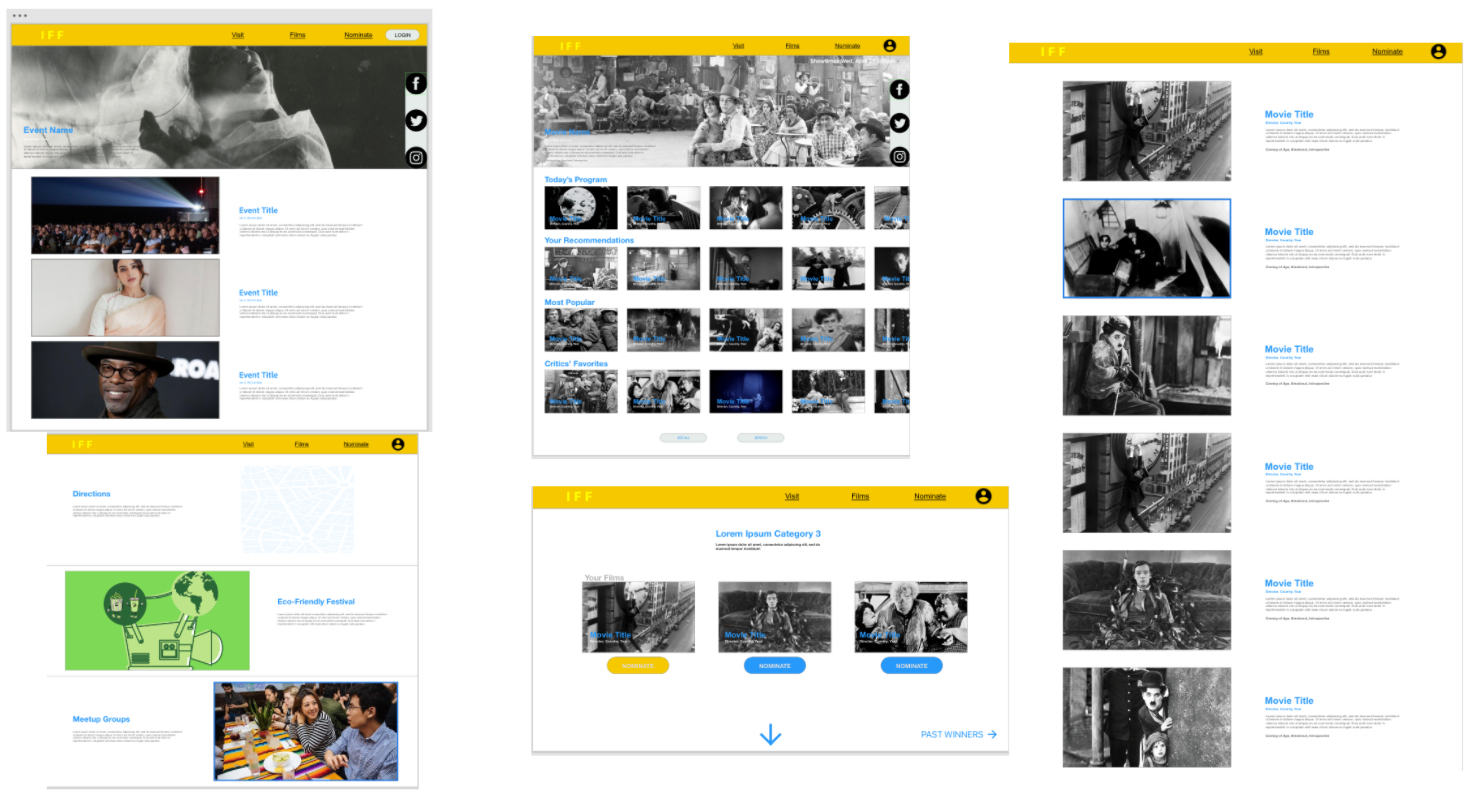This screenshot has height=792, width=1466.
Task: Open Visit menu on the movie list page
Action: [1257, 52]
